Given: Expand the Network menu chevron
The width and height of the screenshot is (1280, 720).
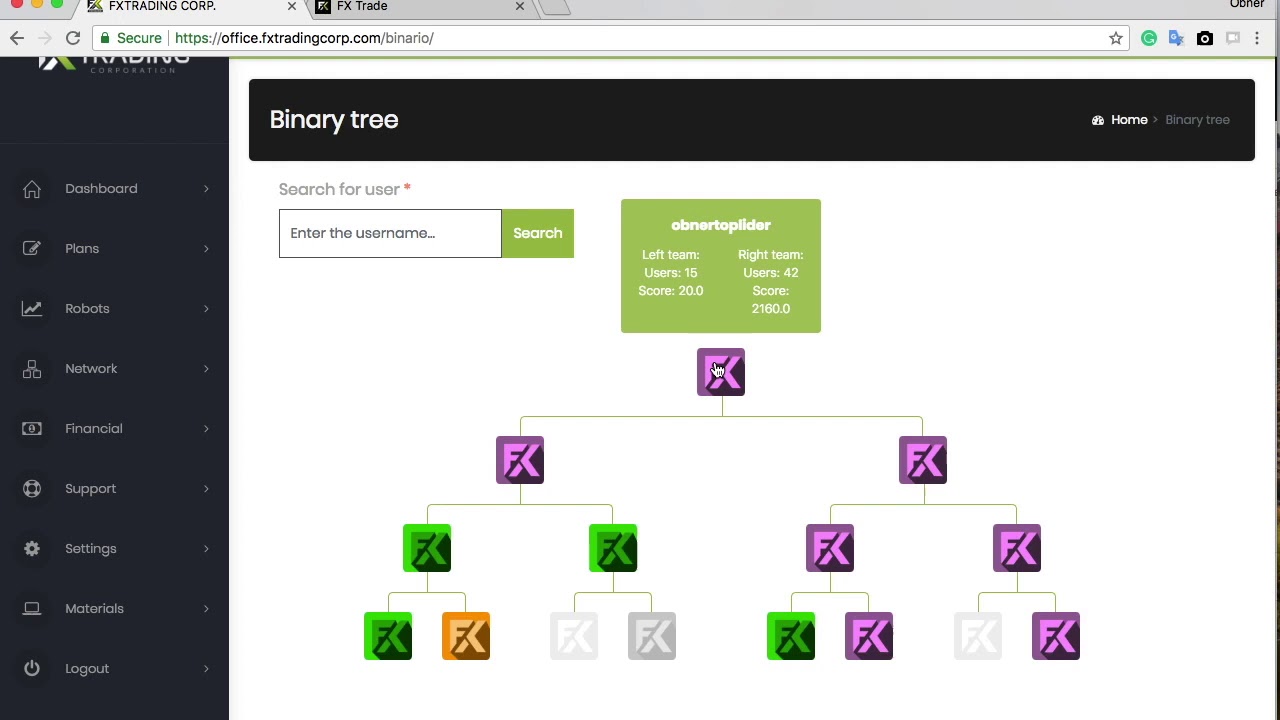Looking at the screenshot, I should click(x=206, y=369).
